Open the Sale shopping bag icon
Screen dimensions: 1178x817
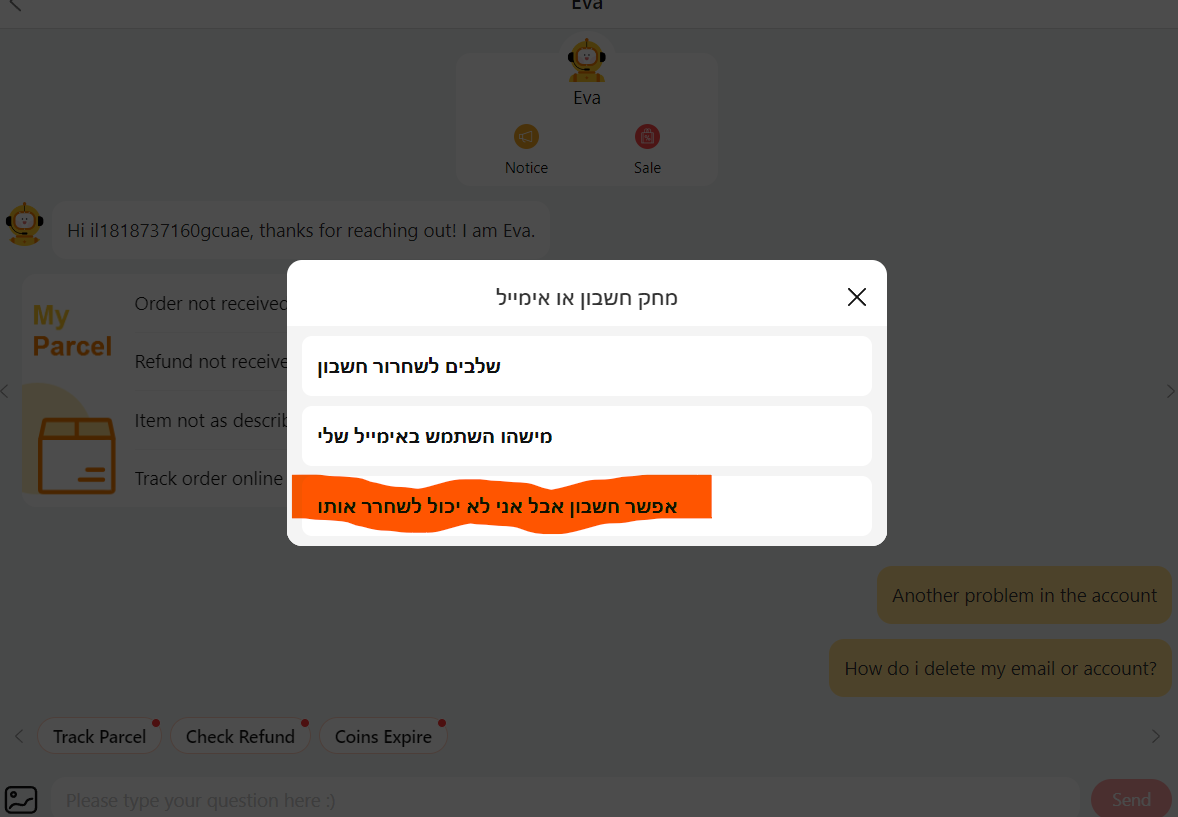coord(647,137)
